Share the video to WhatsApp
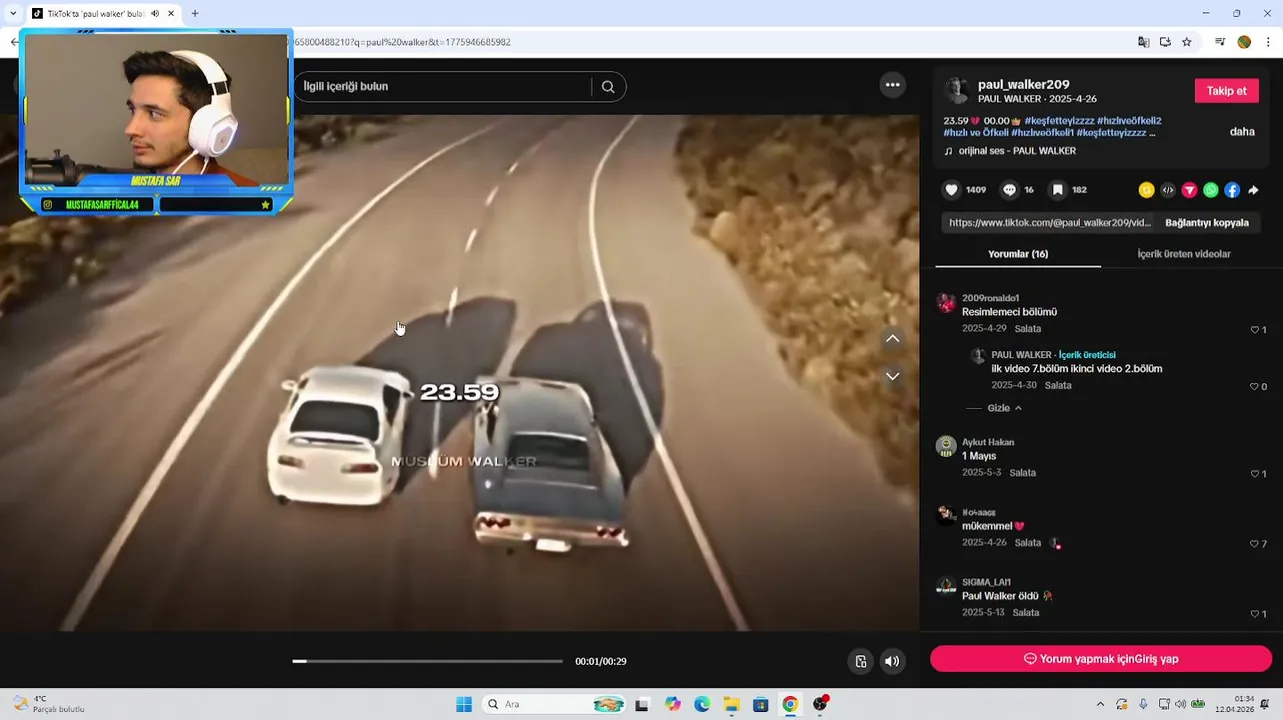 click(x=1211, y=190)
